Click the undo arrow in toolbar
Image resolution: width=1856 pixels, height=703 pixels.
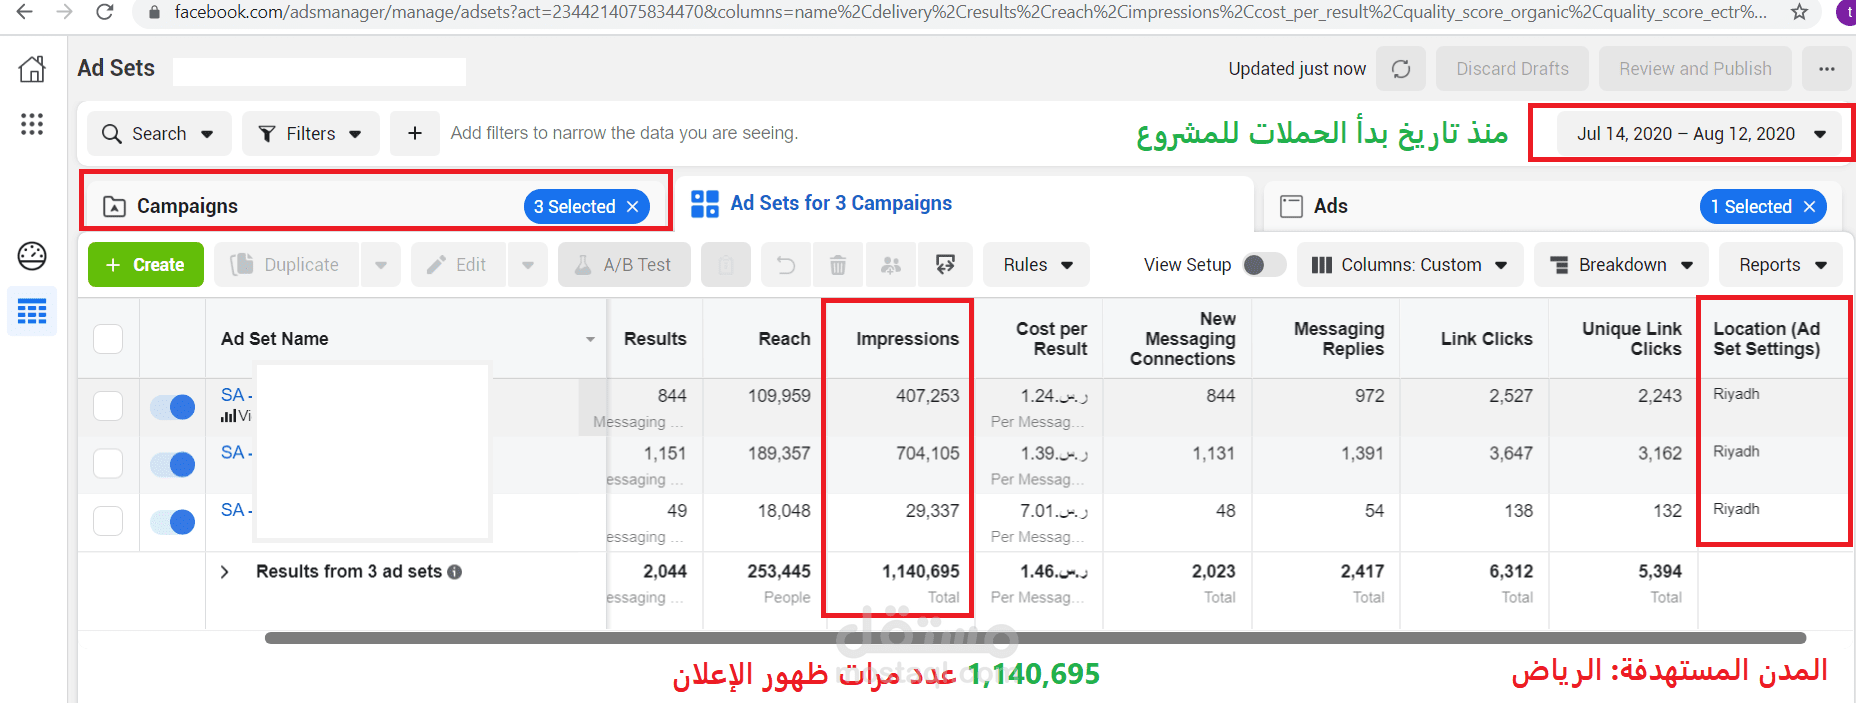point(786,265)
